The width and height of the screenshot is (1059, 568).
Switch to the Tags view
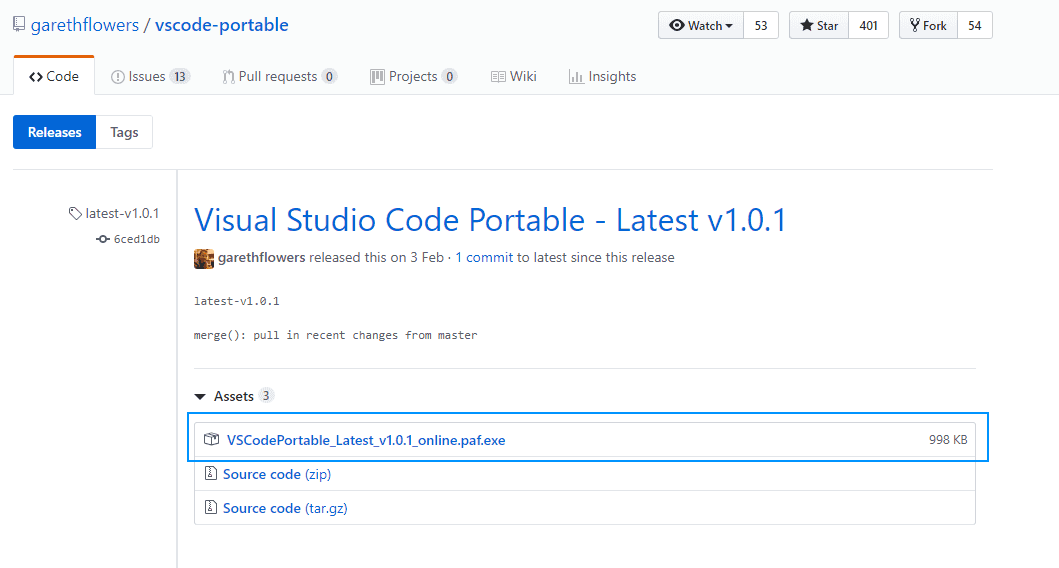click(x=124, y=132)
